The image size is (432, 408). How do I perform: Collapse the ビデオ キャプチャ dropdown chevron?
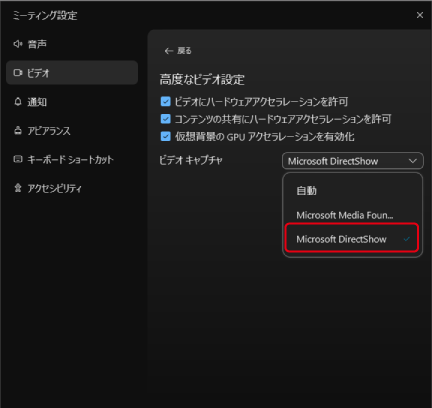click(x=413, y=161)
